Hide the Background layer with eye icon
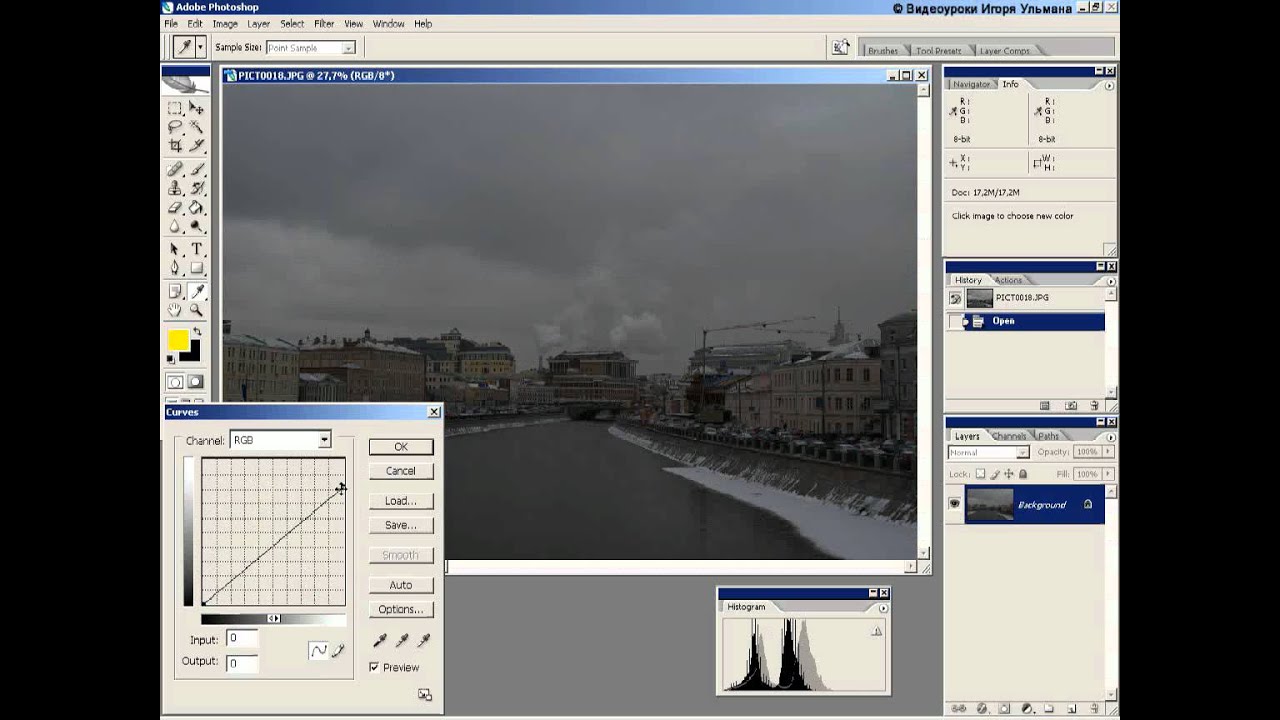 coord(954,504)
